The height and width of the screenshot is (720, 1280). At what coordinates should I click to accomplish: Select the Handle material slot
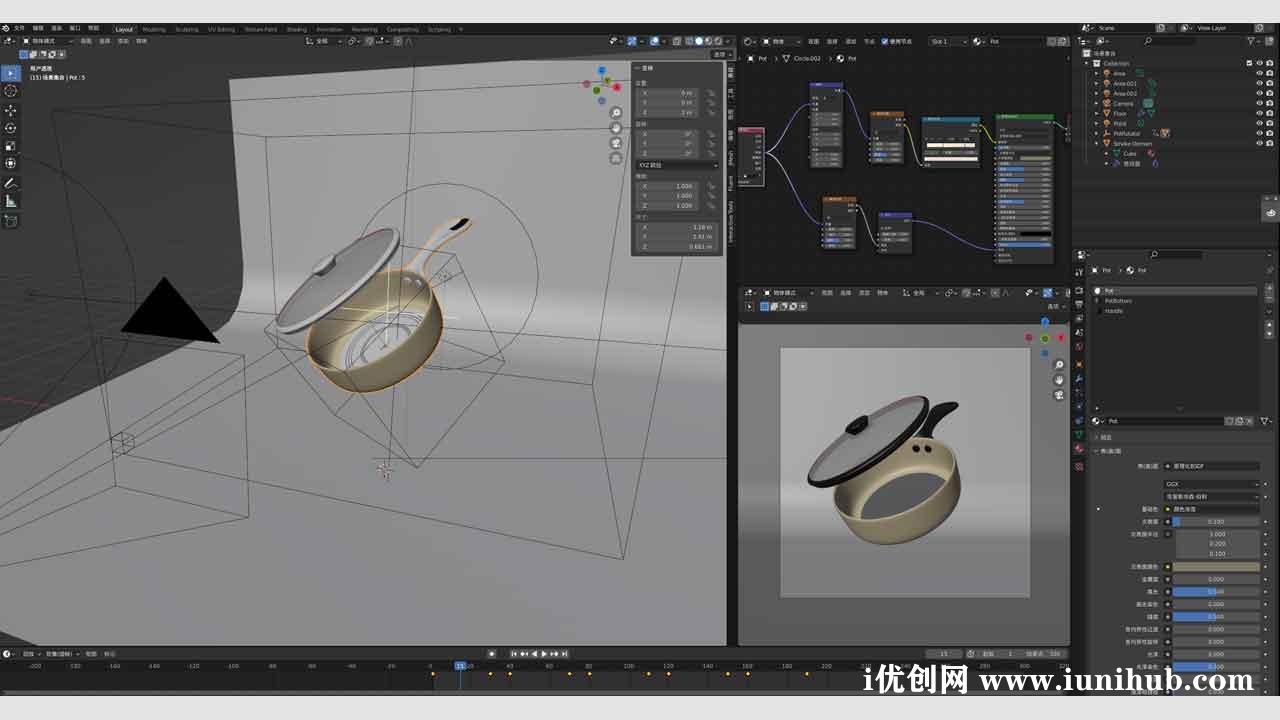coord(1176,310)
